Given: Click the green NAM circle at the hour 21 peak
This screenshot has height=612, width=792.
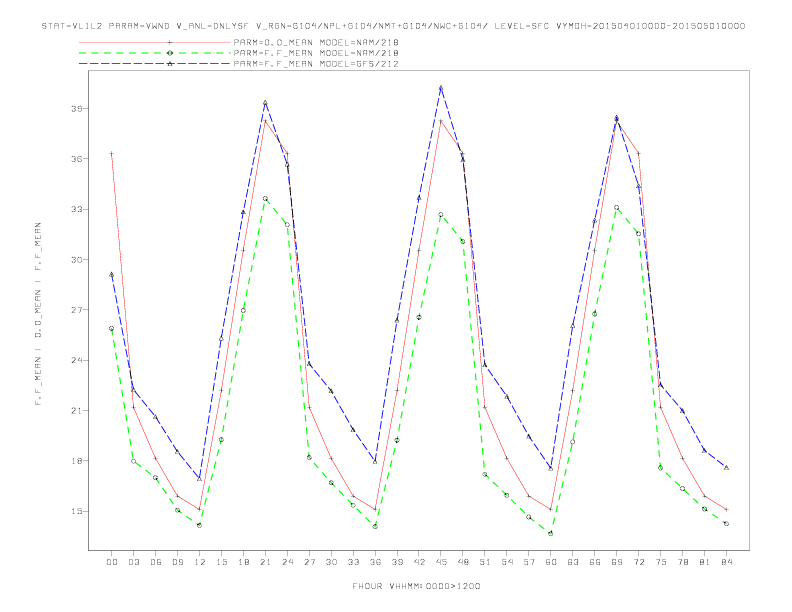Looking at the screenshot, I should pyautogui.click(x=265, y=198).
